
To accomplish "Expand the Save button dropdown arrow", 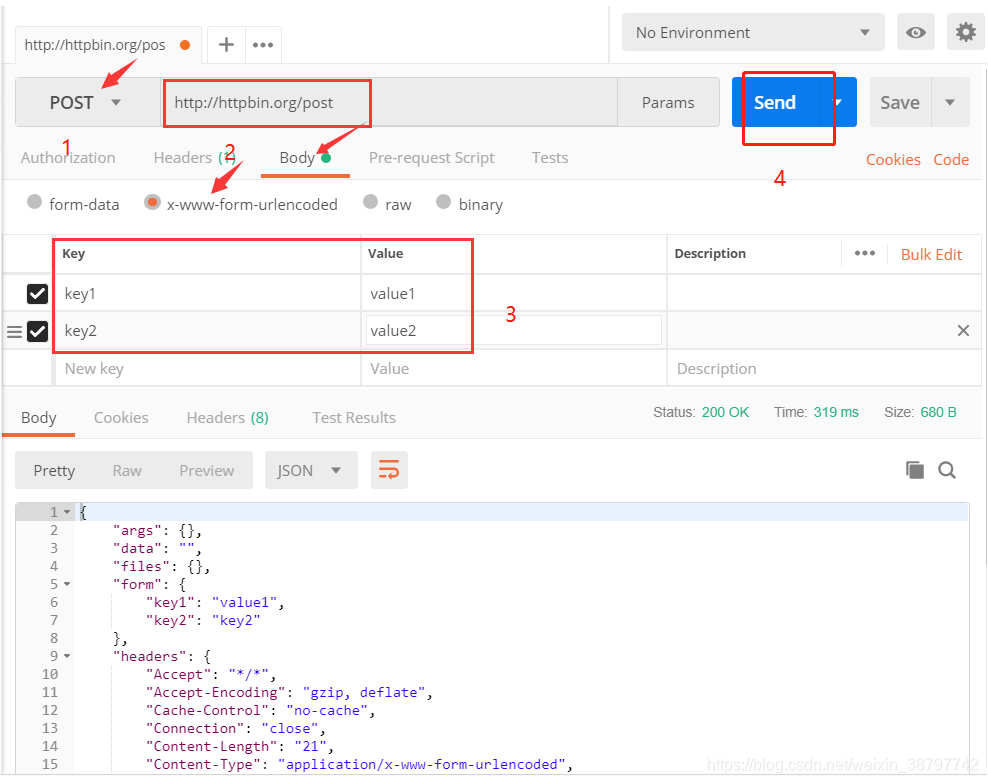I will tap(950, 102).
